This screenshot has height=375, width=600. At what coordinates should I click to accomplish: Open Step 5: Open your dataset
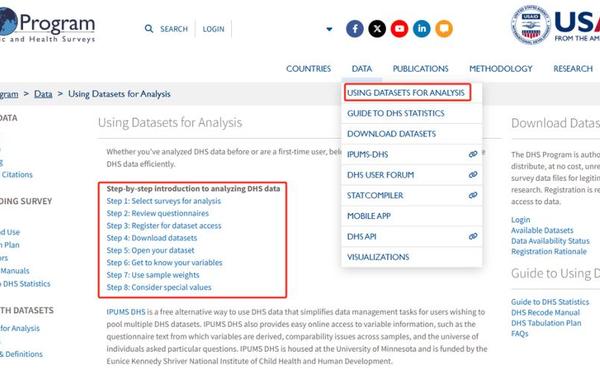pos(150,250)
